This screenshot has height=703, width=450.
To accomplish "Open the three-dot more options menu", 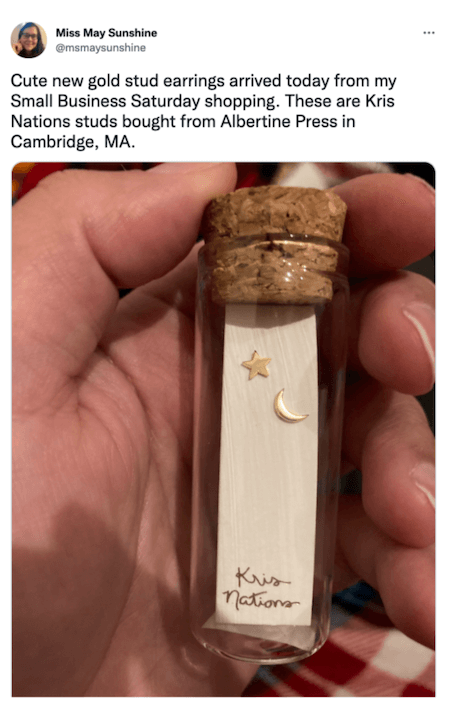I will coord(428,33).
